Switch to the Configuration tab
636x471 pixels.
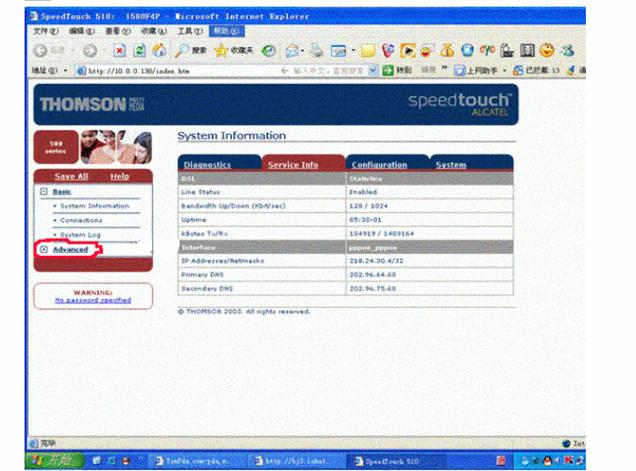click(x=379, y=165)
